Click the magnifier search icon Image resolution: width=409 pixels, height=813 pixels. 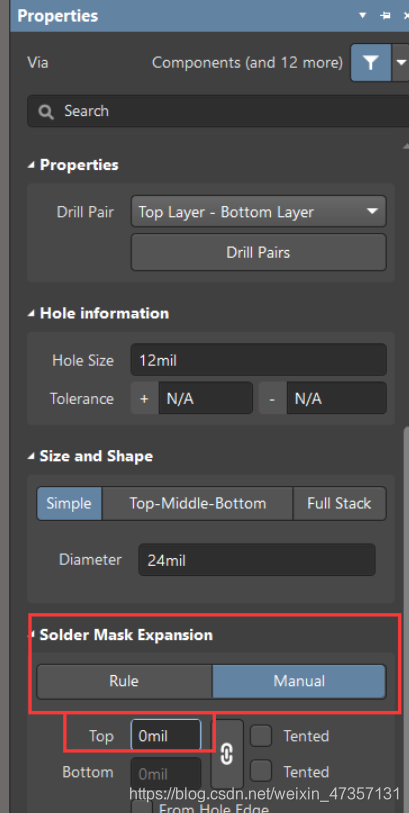(x=46, y=111)
